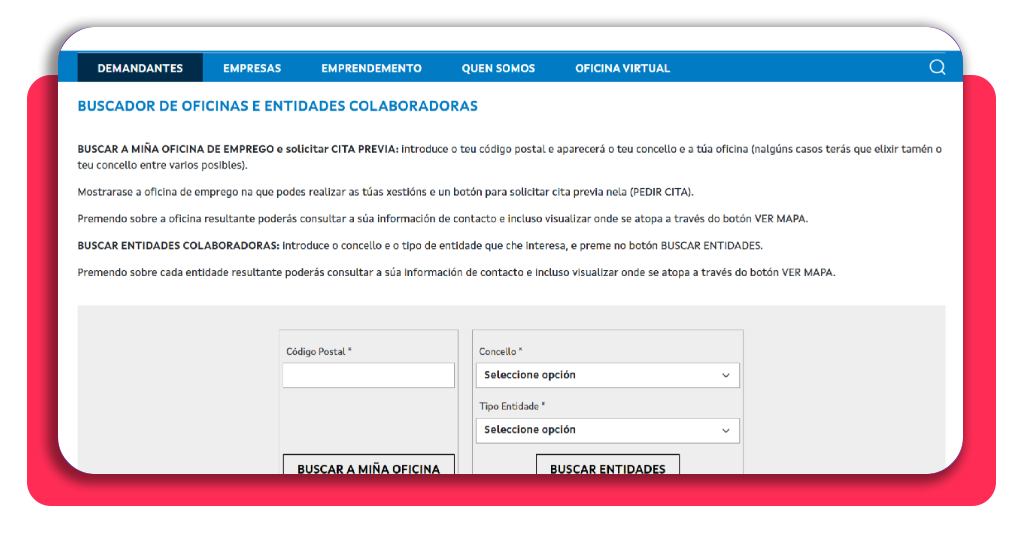Click the heading BUSCADOR DE OFICINAS E ENTIDADES COLABORADORAS
Screen dimensions: 1024x536
click(278, 106)
